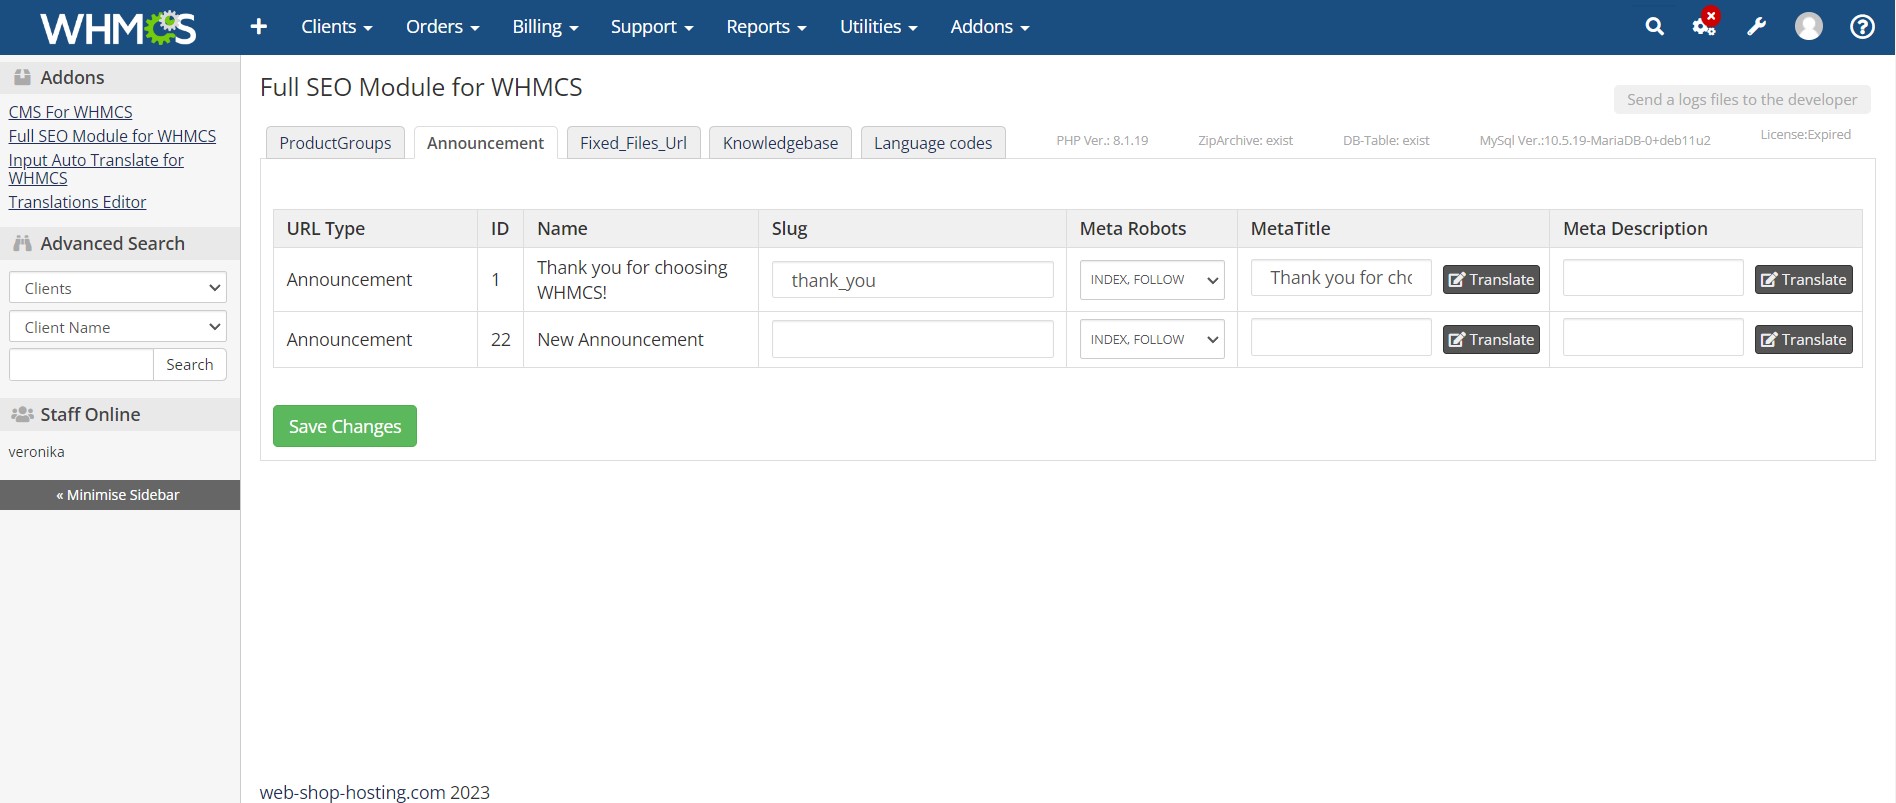
Task: Open Full SEO Module for WHMCS link
Action: pyautogui.click(x=112, y=136)
